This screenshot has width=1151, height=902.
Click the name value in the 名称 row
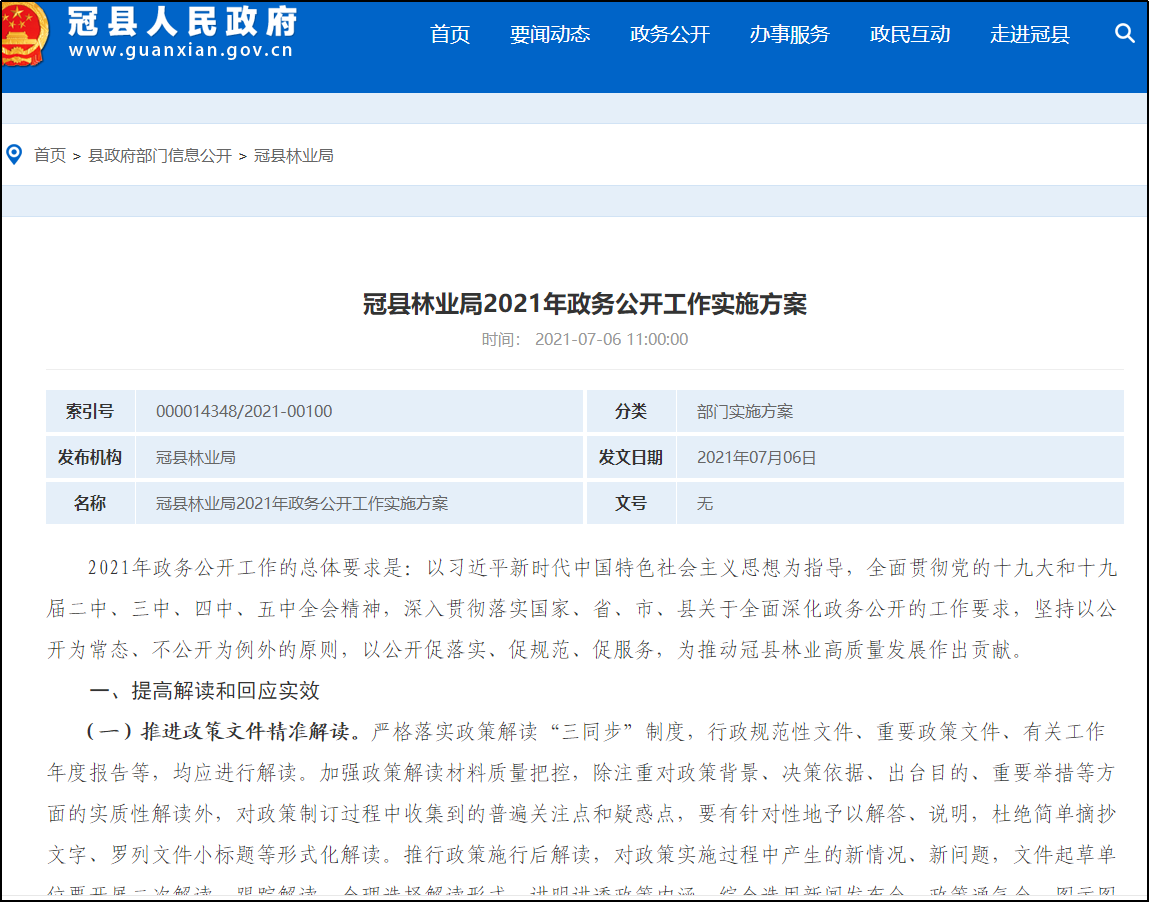click(302, 503)
